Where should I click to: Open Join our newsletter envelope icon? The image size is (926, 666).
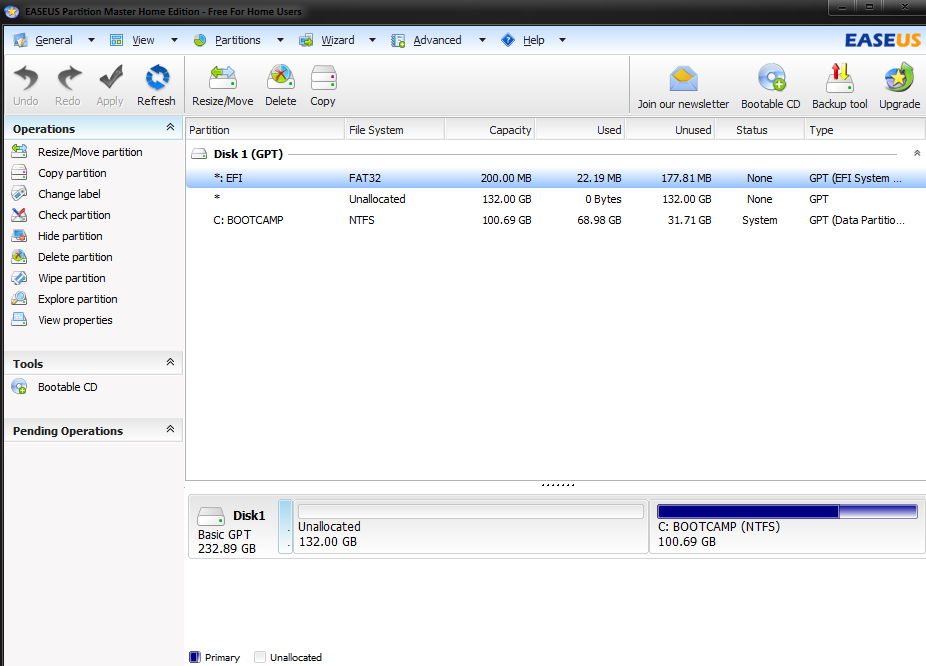[683, 79]
